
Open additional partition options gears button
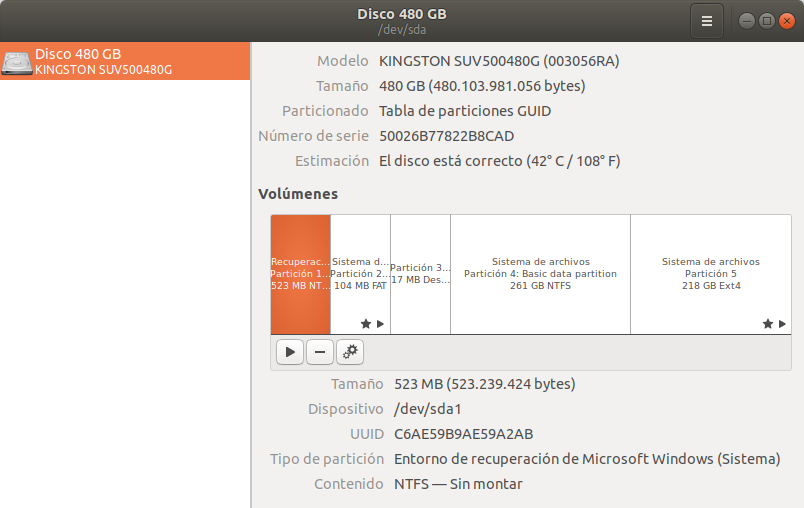pyautogui.click(x=350, y=351)
